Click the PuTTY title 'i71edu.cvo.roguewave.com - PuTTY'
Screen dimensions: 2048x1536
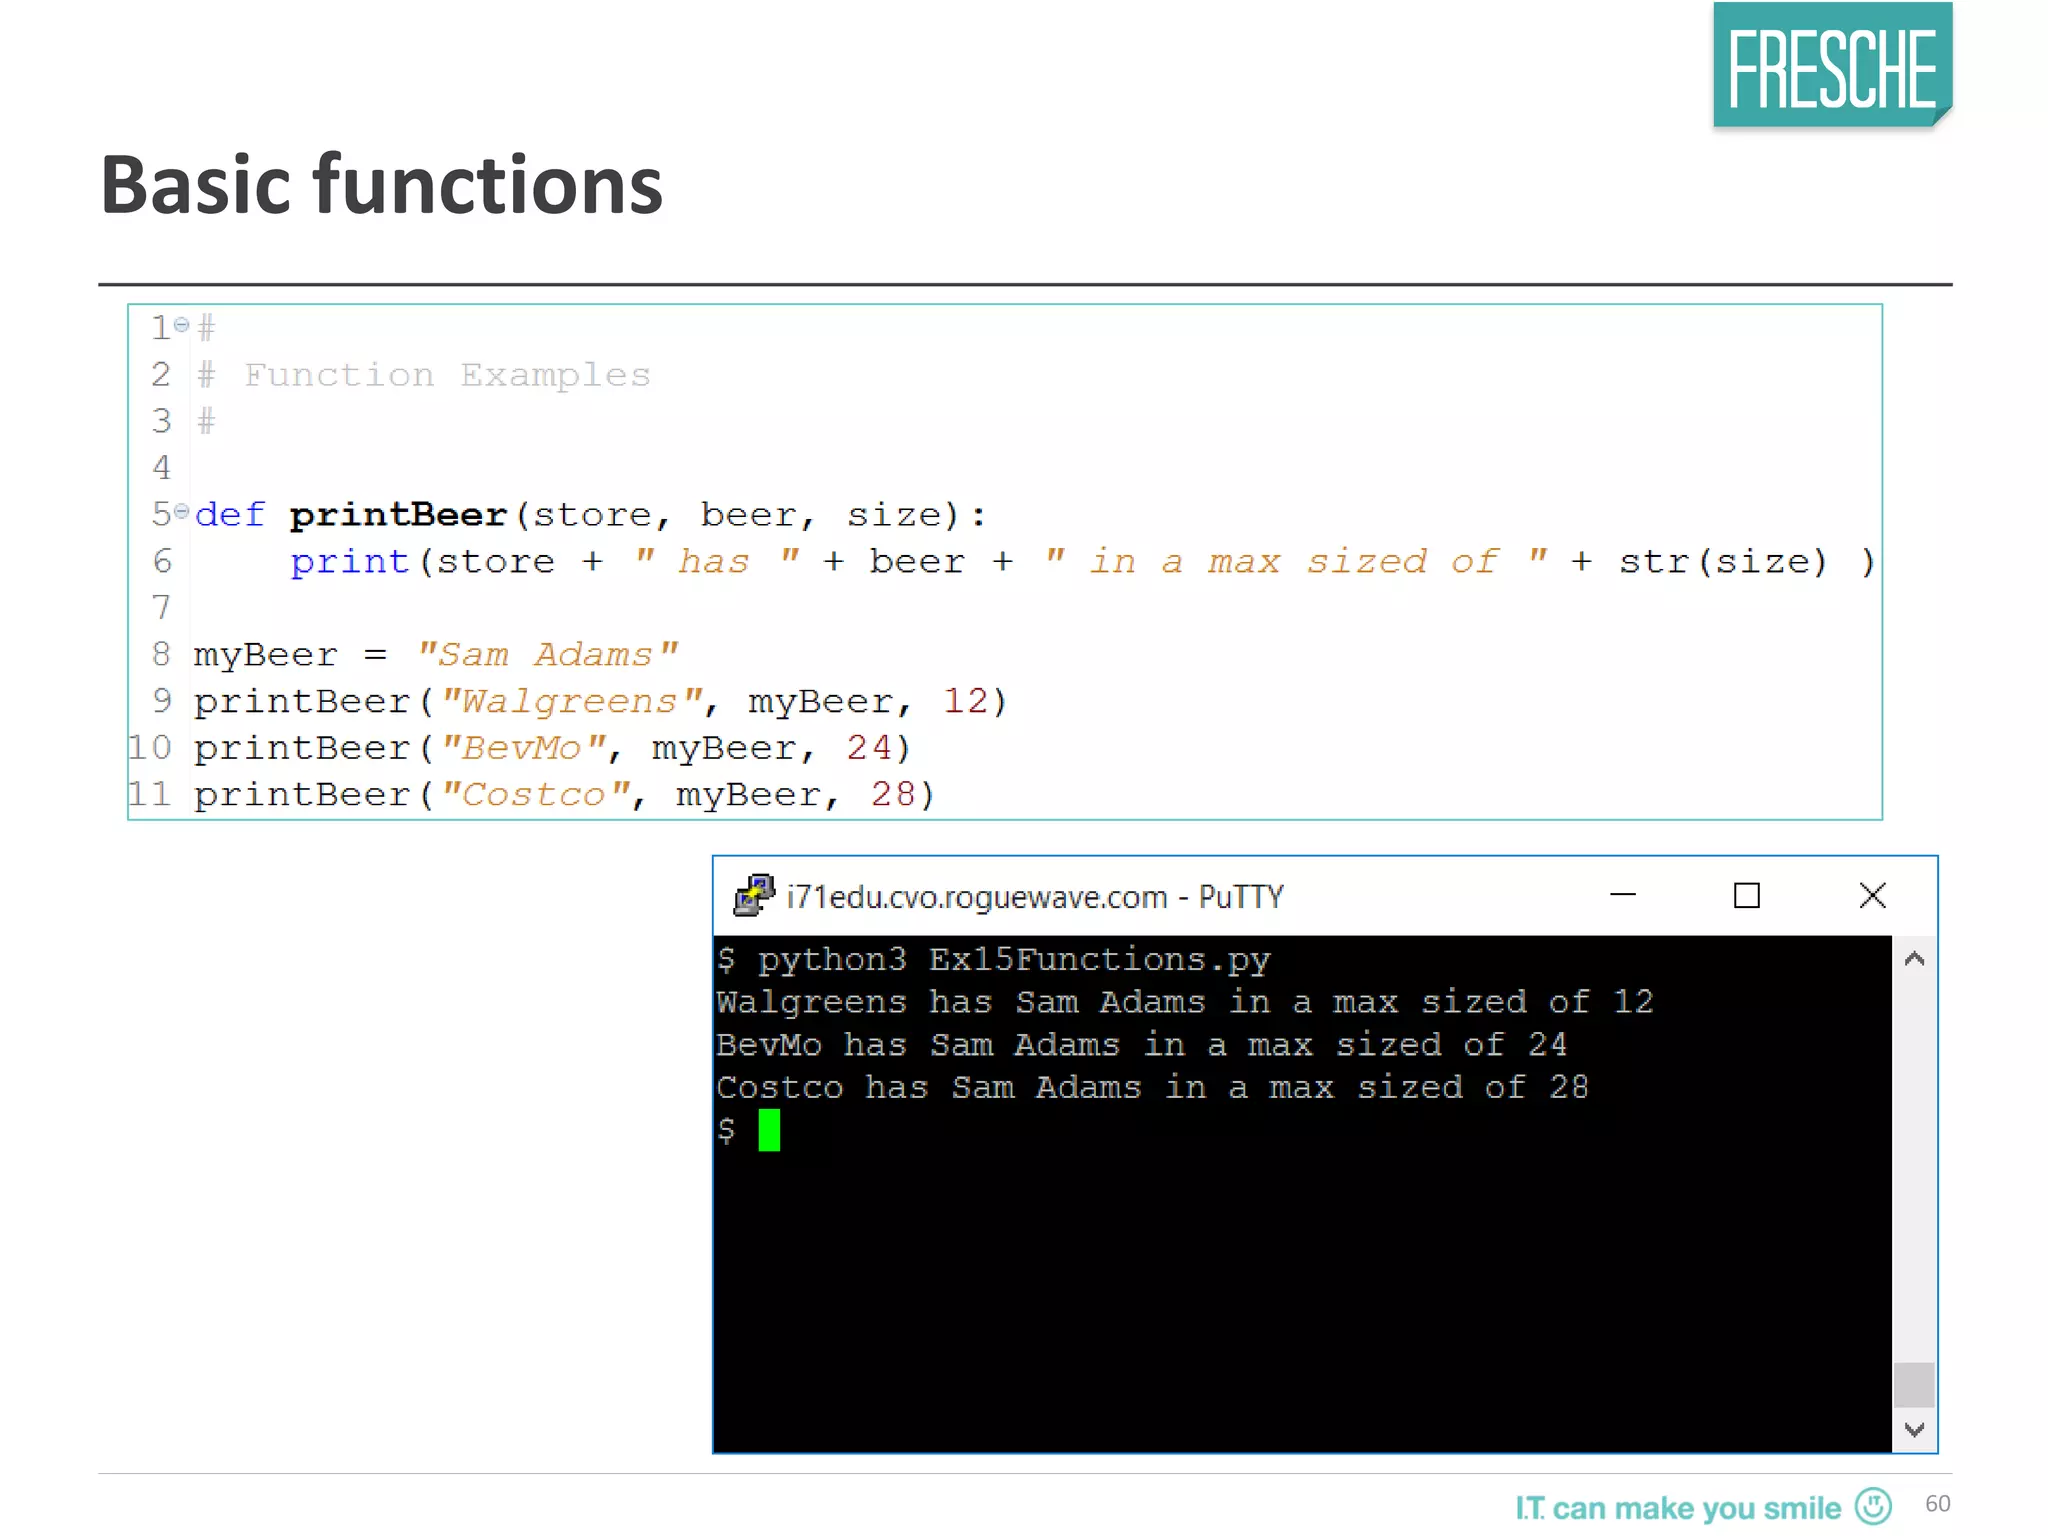pos(1035,897)
